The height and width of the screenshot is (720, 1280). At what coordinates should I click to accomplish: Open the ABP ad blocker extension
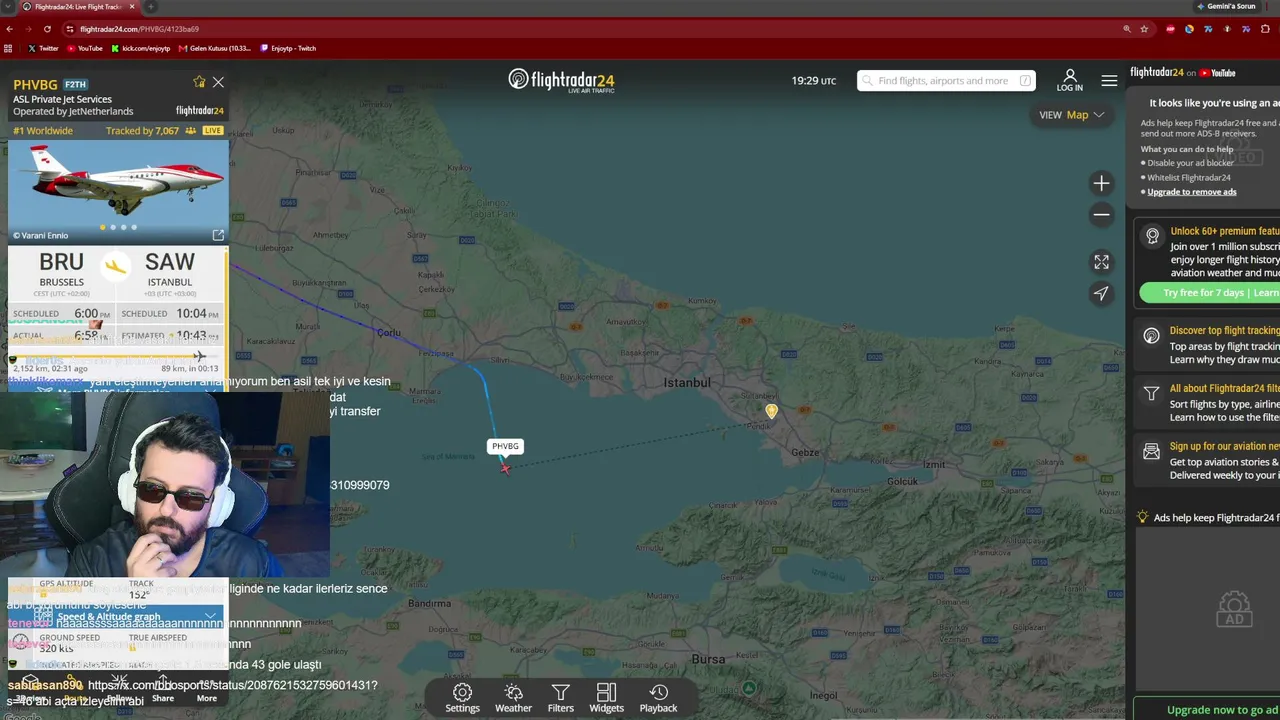click(x=1171, y=29)
